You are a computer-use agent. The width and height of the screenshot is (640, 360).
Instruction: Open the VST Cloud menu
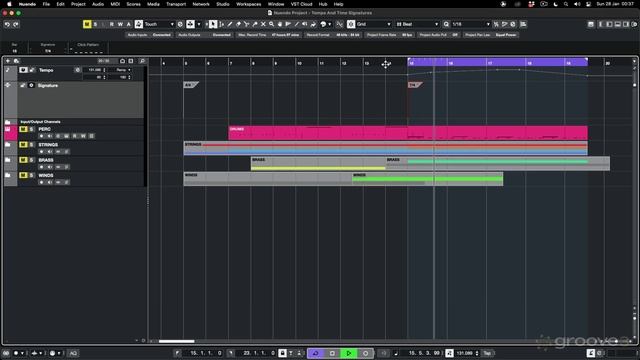[x=301, y=4]
